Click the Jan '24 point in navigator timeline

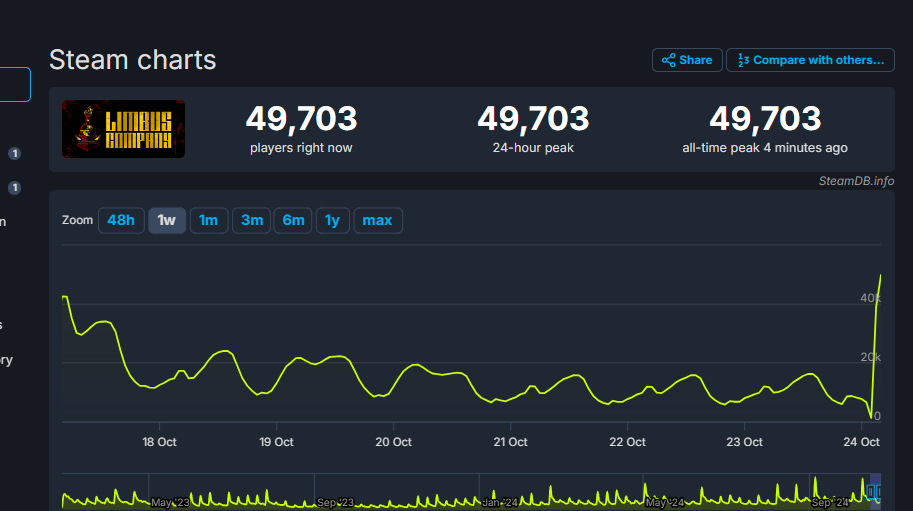tap(500, 502)
